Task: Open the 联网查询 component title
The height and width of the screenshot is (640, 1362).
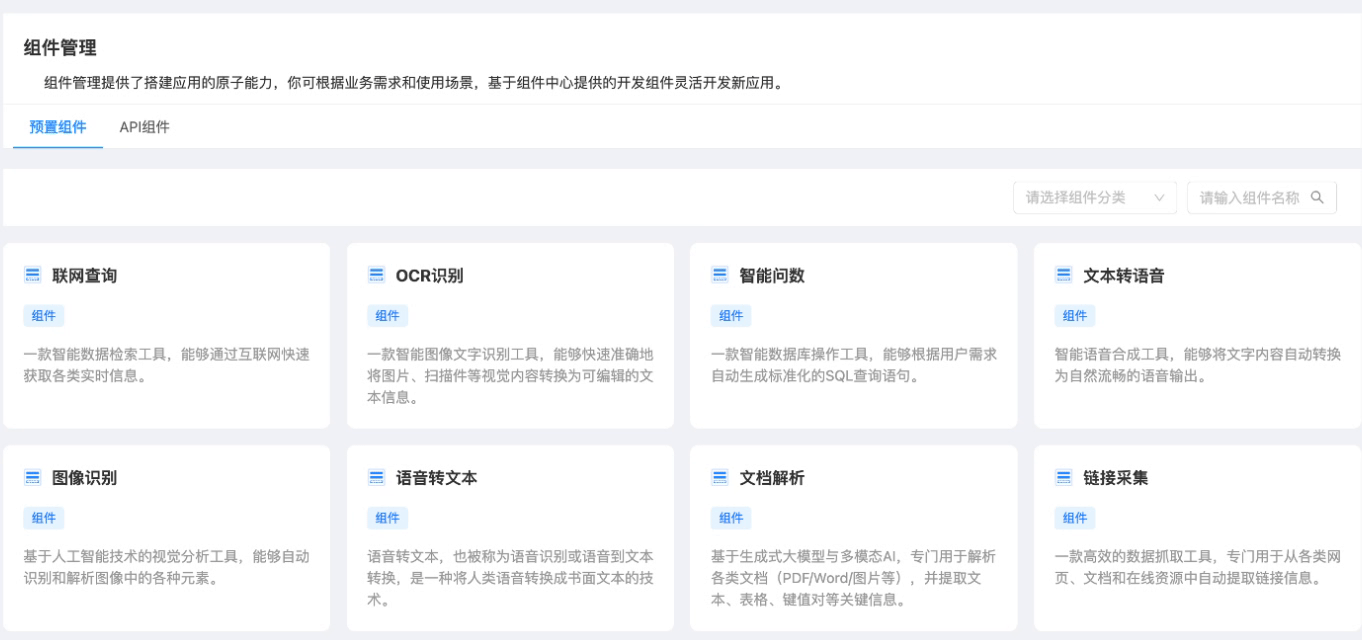Action: [85, 276]
